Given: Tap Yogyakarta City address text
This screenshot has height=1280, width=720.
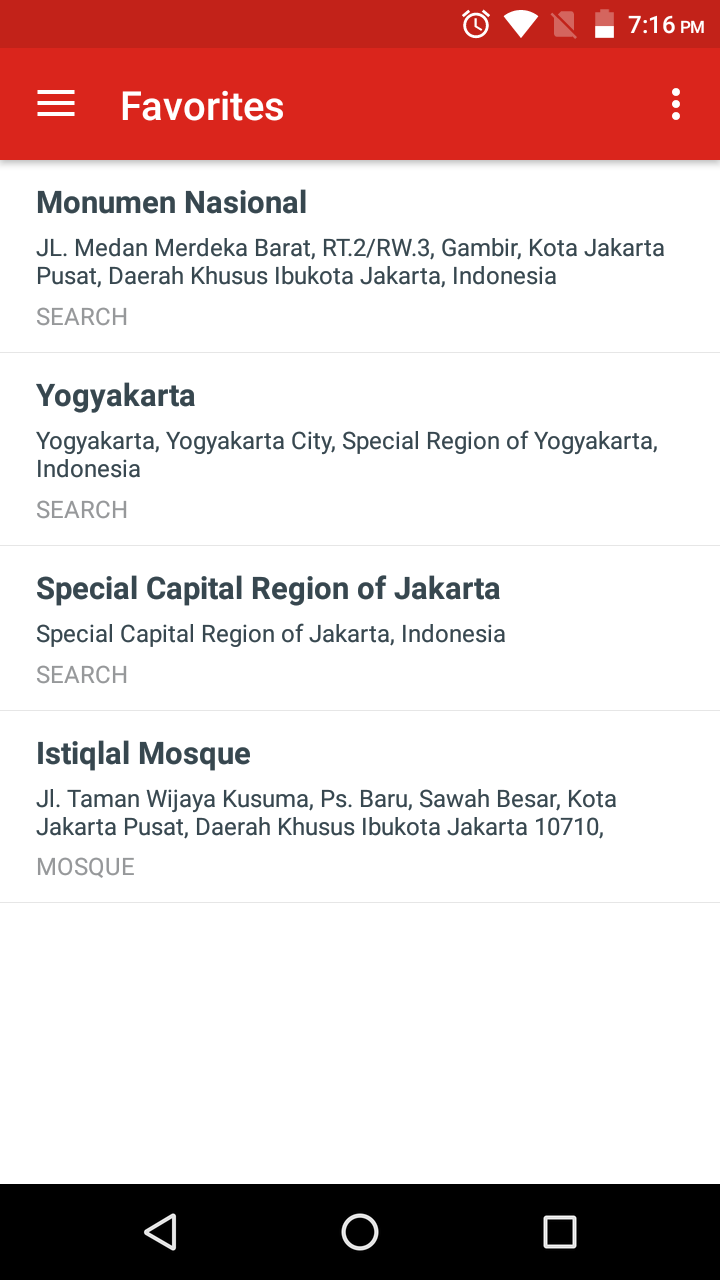Looking at the screenshot, I should click(346, 455).
